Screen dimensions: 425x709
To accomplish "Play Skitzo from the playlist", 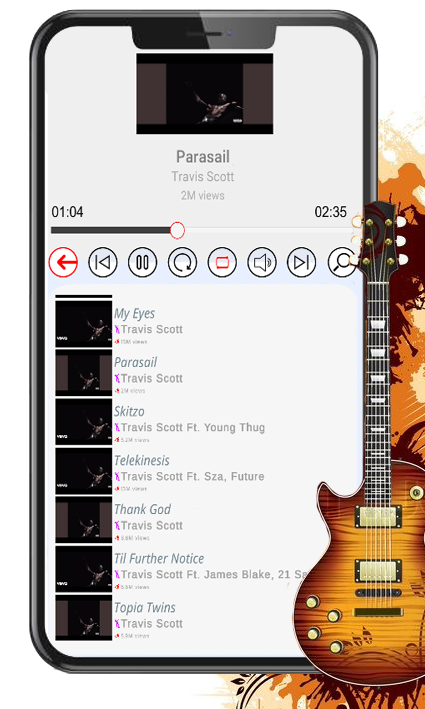I will click(129, 411).
